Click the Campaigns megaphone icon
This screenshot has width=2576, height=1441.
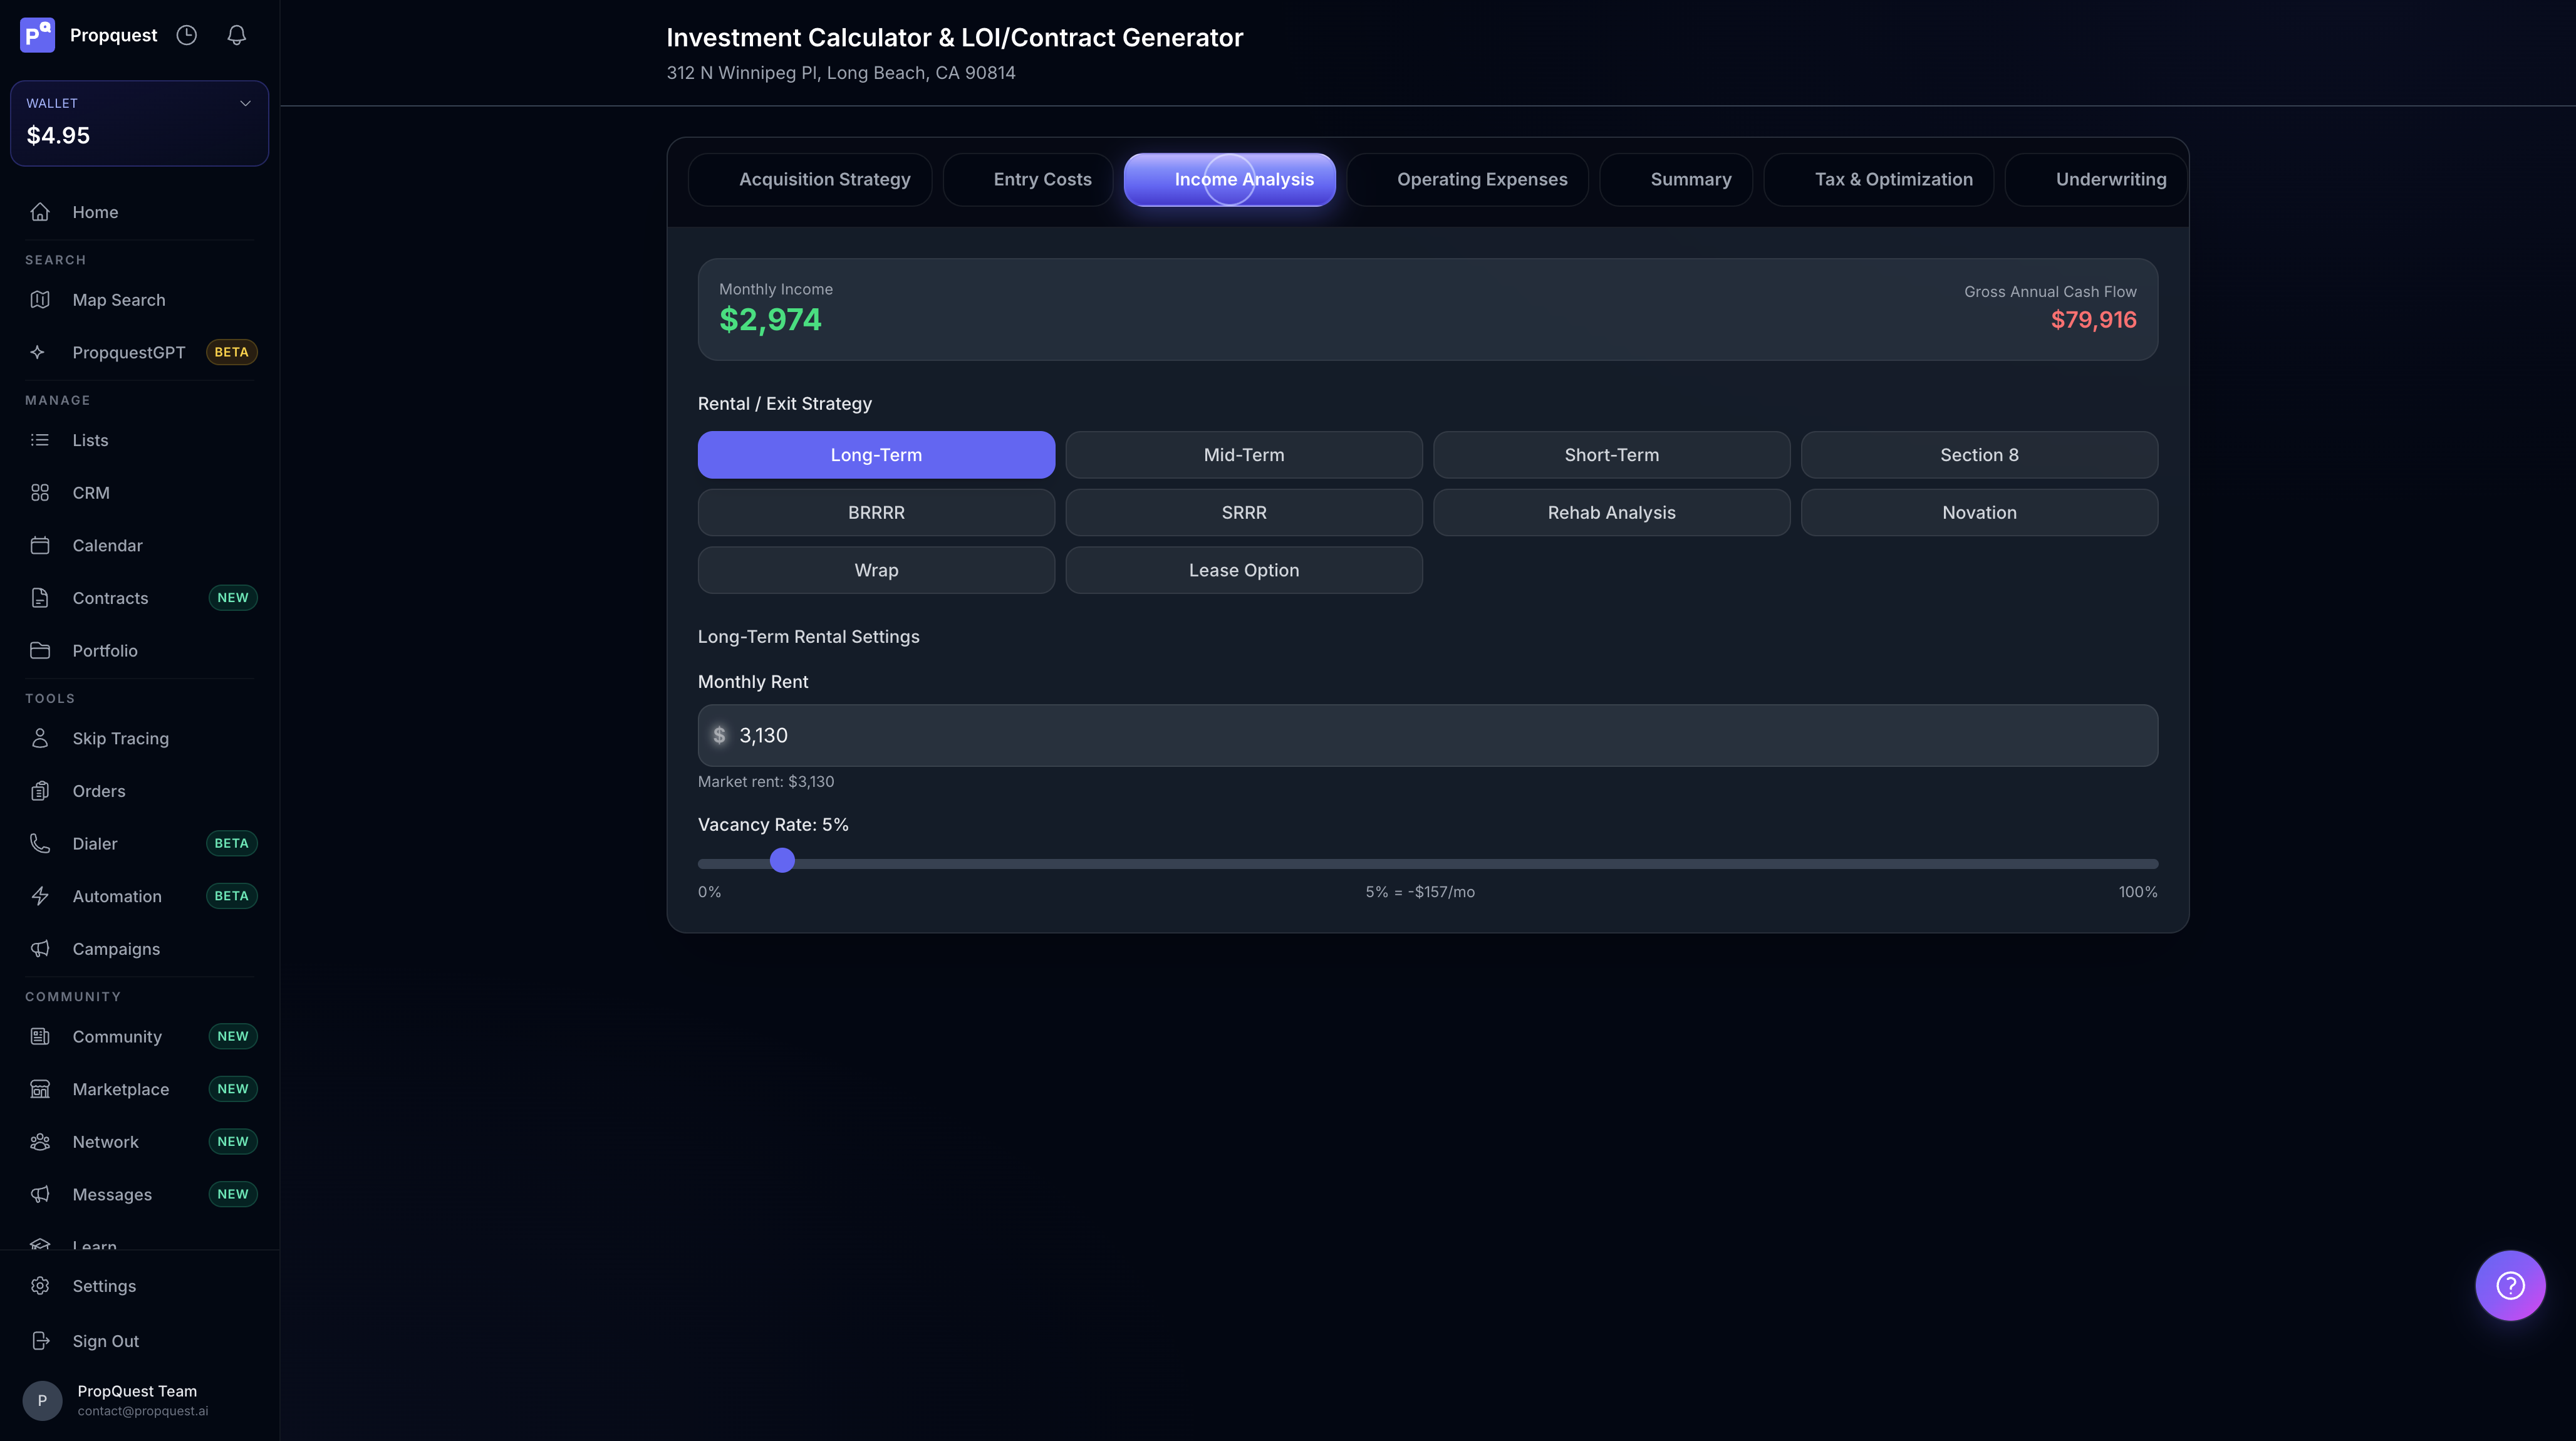click(x=40, y=949)
